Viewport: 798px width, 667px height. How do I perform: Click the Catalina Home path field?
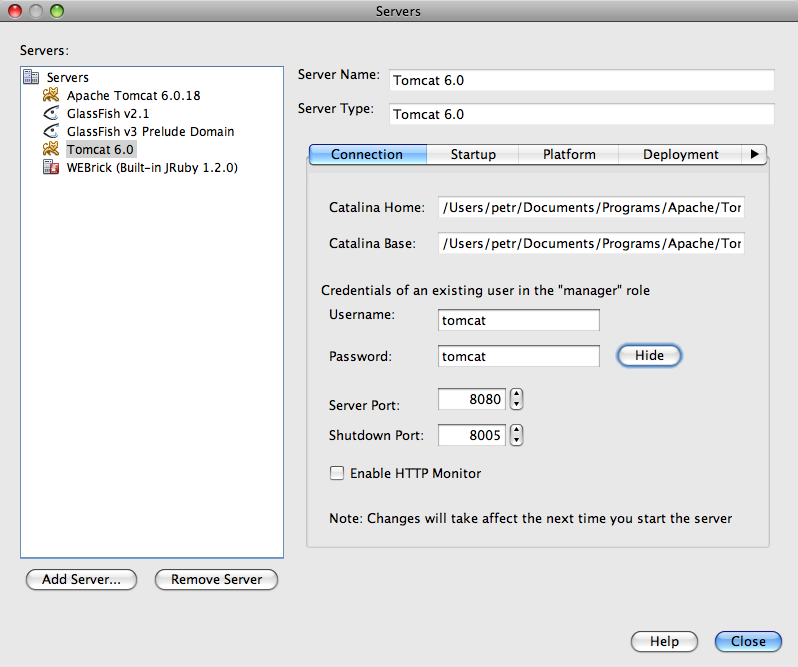(591, 207)
